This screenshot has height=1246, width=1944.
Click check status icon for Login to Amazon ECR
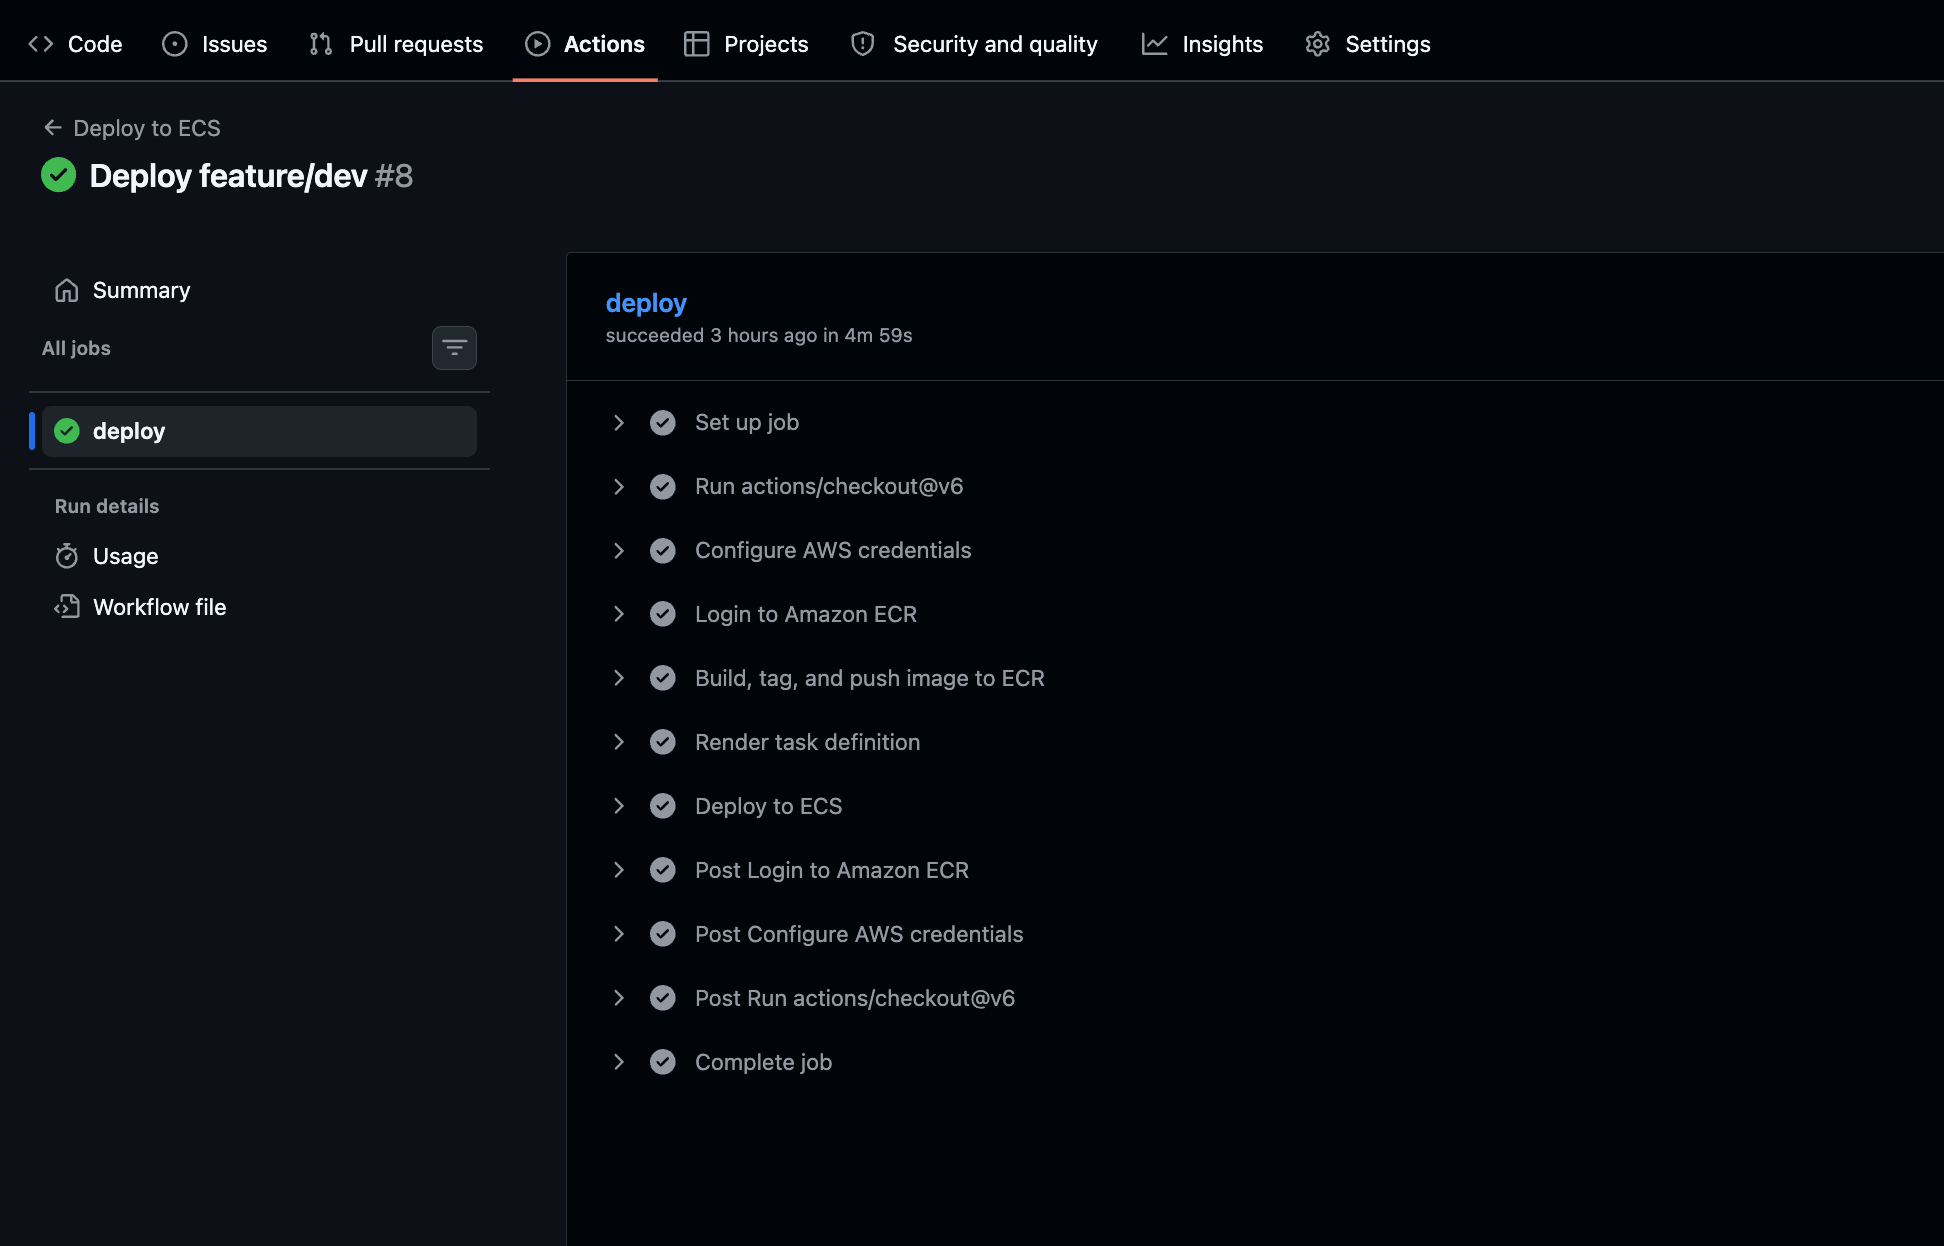tap(663, 614)
